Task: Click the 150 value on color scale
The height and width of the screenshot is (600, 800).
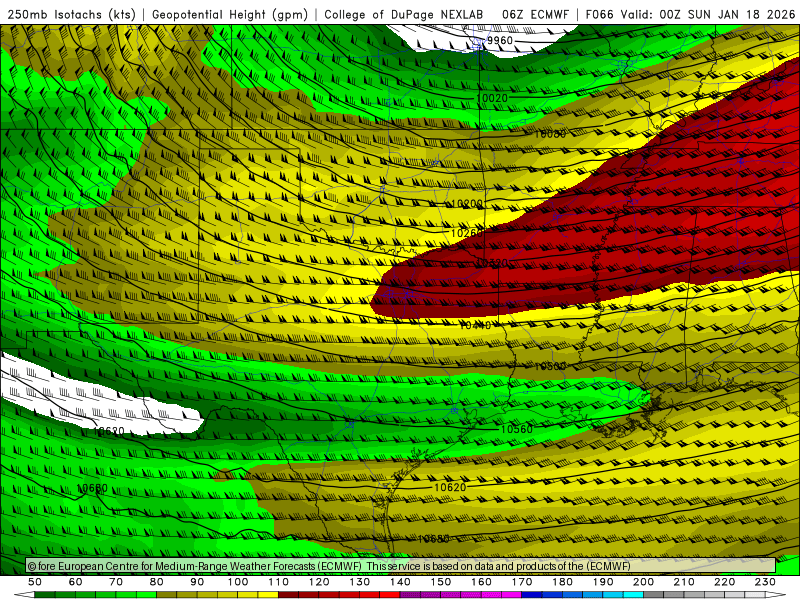Action: [440, 582]
